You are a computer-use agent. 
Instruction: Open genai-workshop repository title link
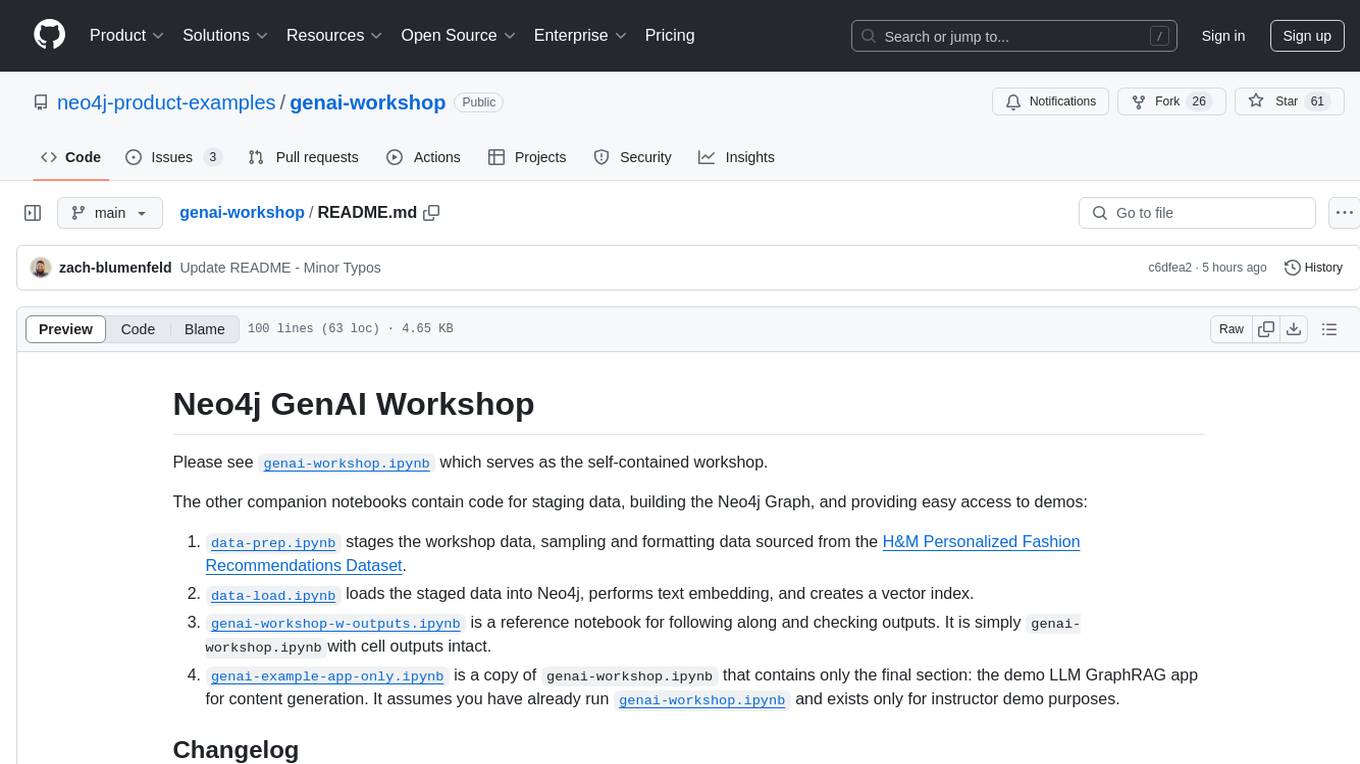tap(368, 102)
